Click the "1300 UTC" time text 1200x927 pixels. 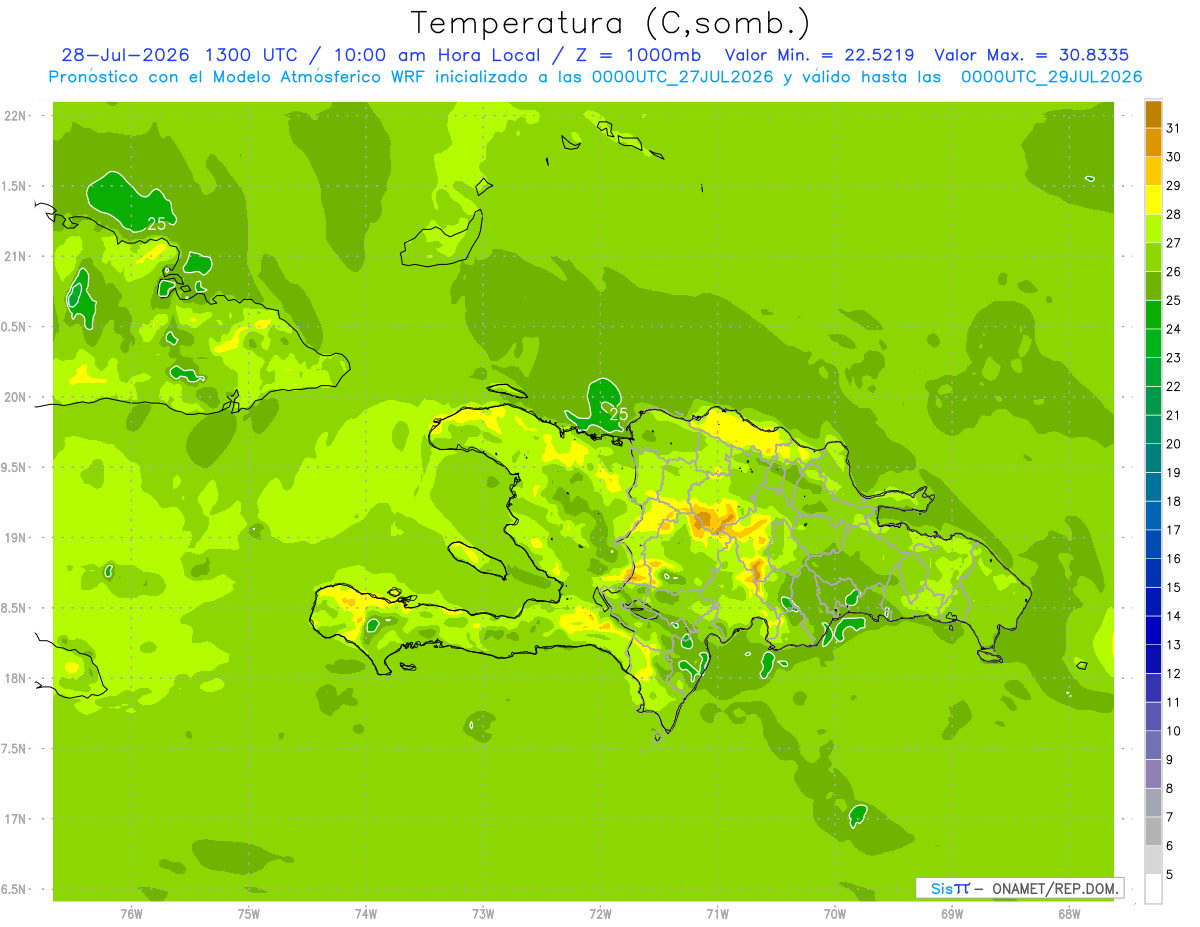(252, 55)
